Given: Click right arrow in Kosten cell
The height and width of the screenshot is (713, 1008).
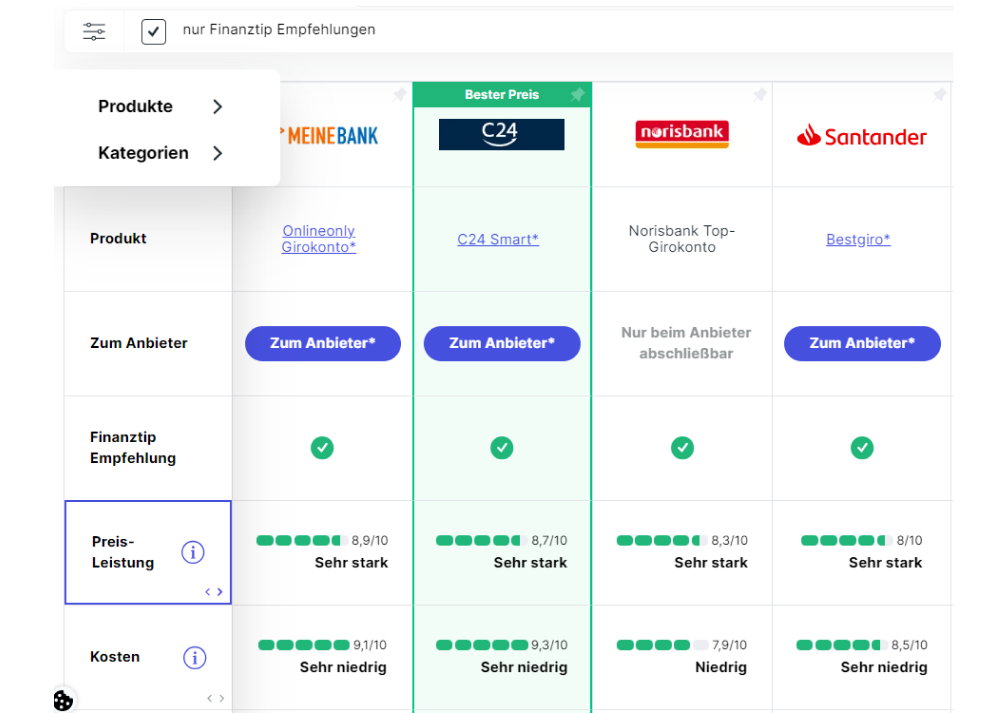Looking at the screenshot, I should point(222,698).
